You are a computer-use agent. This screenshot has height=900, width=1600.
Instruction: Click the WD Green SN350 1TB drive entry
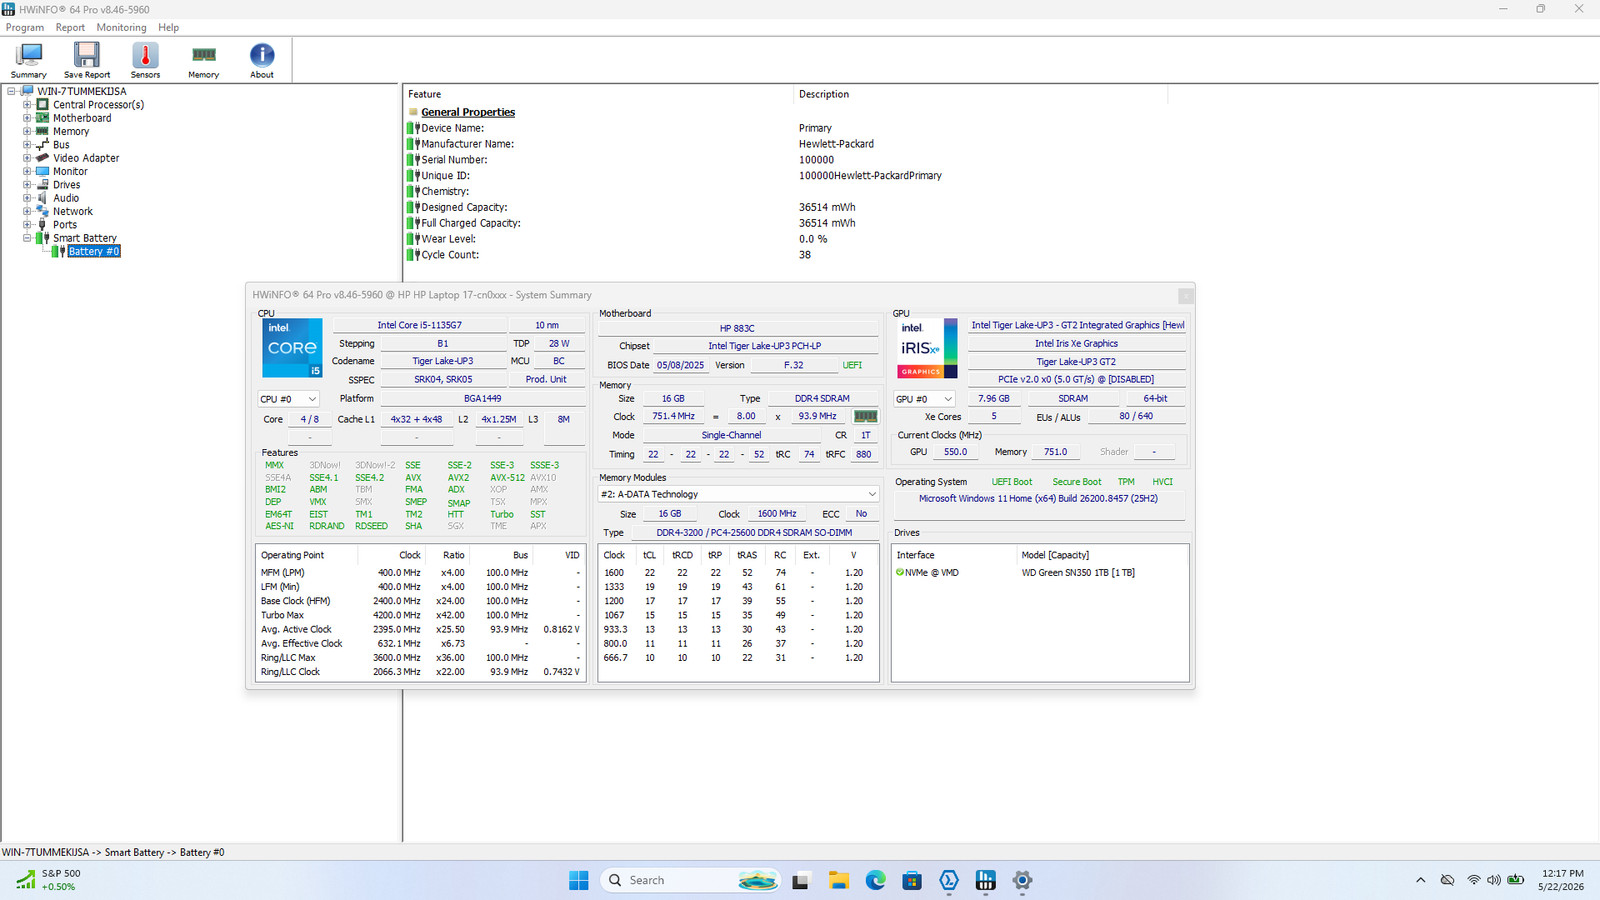click(x=1078, y=573)
